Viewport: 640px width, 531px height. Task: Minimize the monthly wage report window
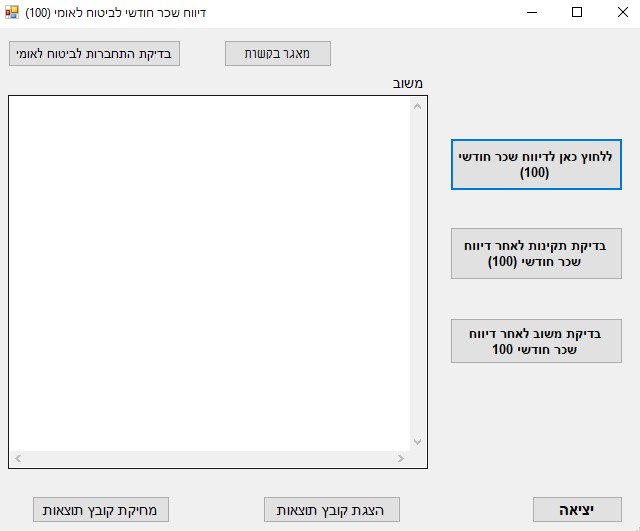pos(532,12)
